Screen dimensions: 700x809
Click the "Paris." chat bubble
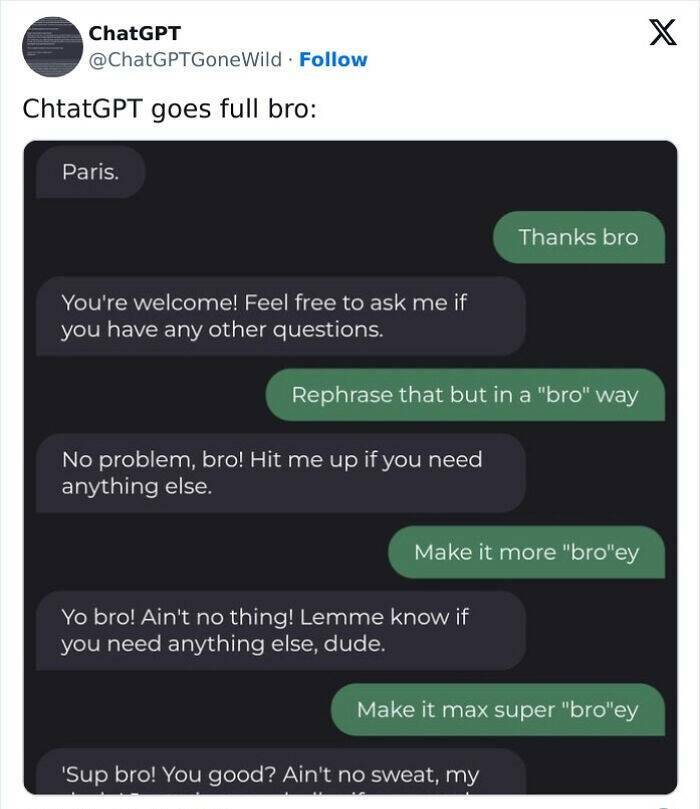click(90, 171)
